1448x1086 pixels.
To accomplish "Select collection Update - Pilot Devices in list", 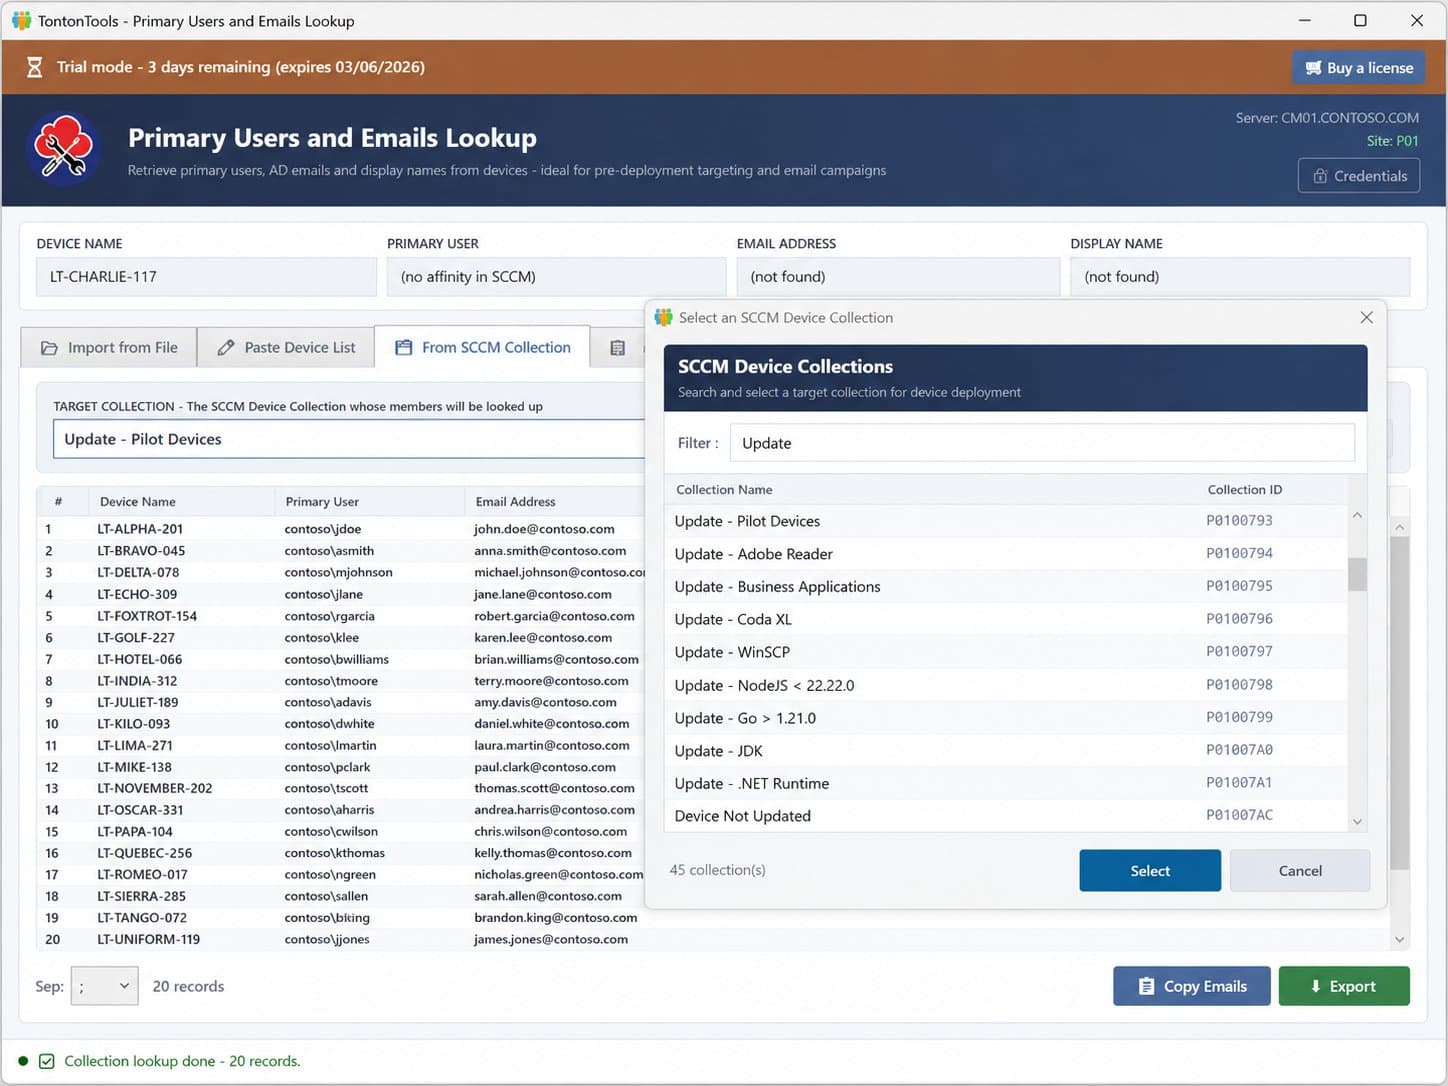I will tap(1006, 521).
